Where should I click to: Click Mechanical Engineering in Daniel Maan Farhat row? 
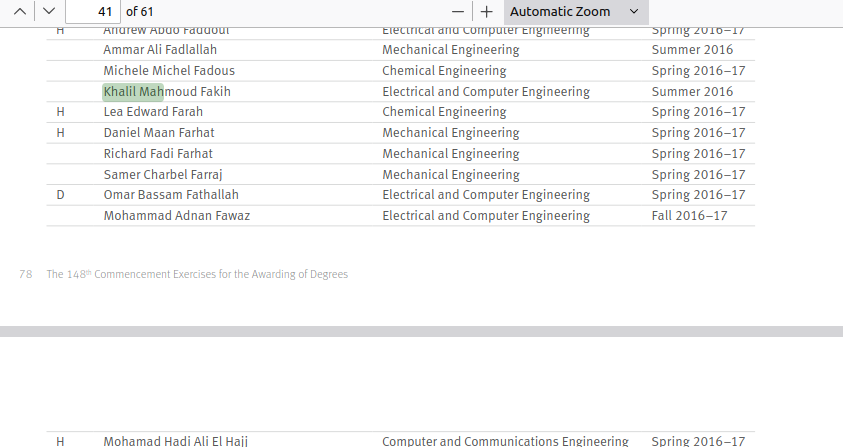[x=451, y=133]
